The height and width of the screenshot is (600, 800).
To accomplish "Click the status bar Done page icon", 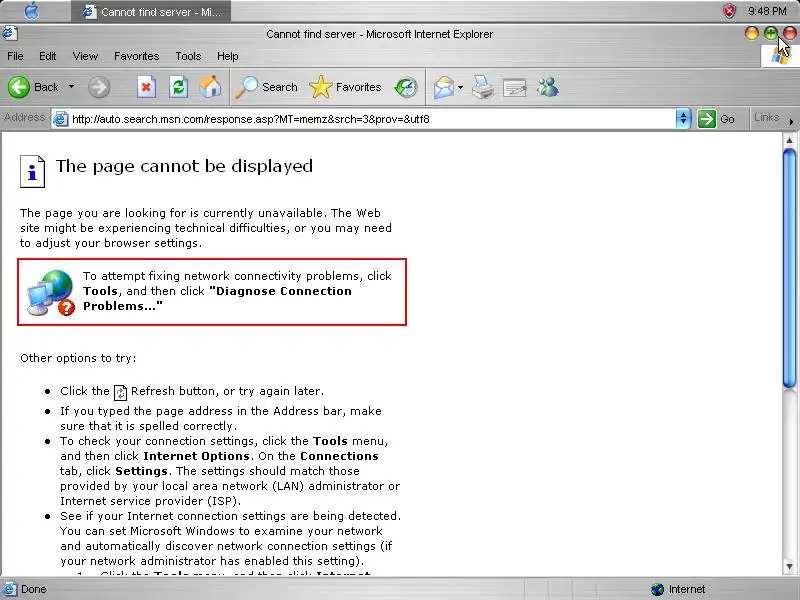I will coord(9,589).
